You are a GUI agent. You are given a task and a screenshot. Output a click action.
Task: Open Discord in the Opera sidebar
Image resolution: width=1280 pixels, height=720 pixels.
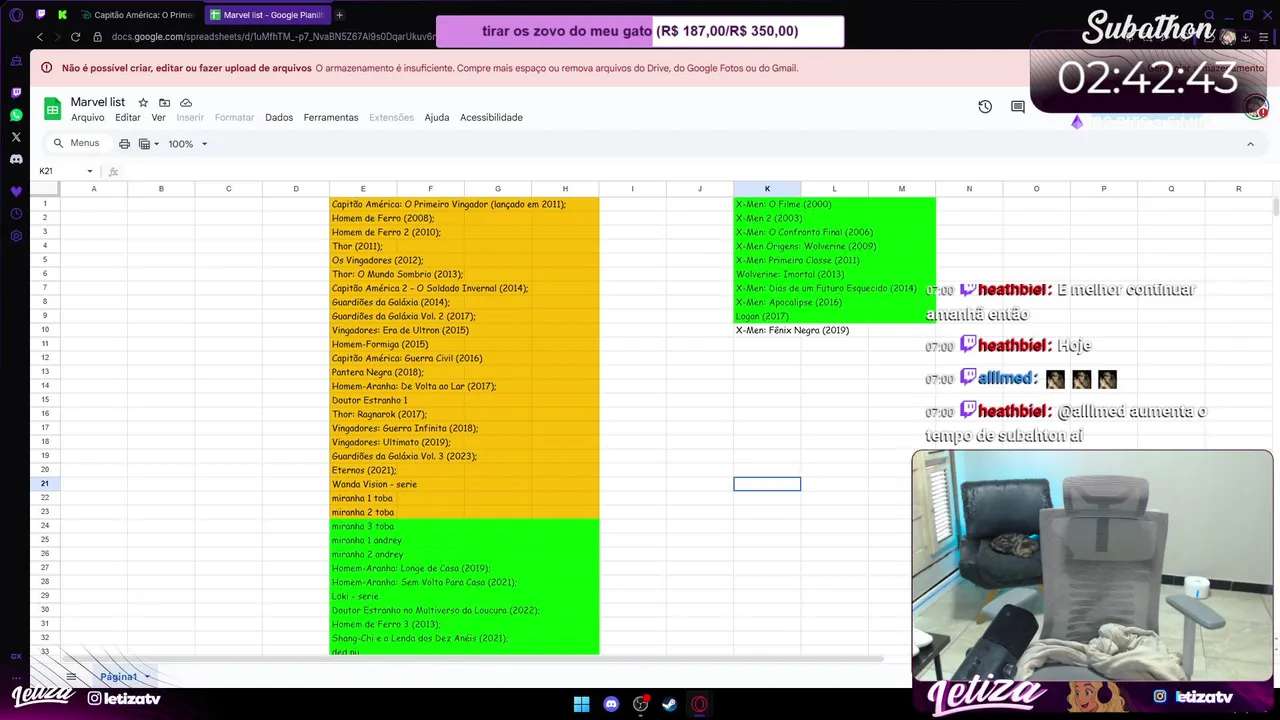[16, 159]
